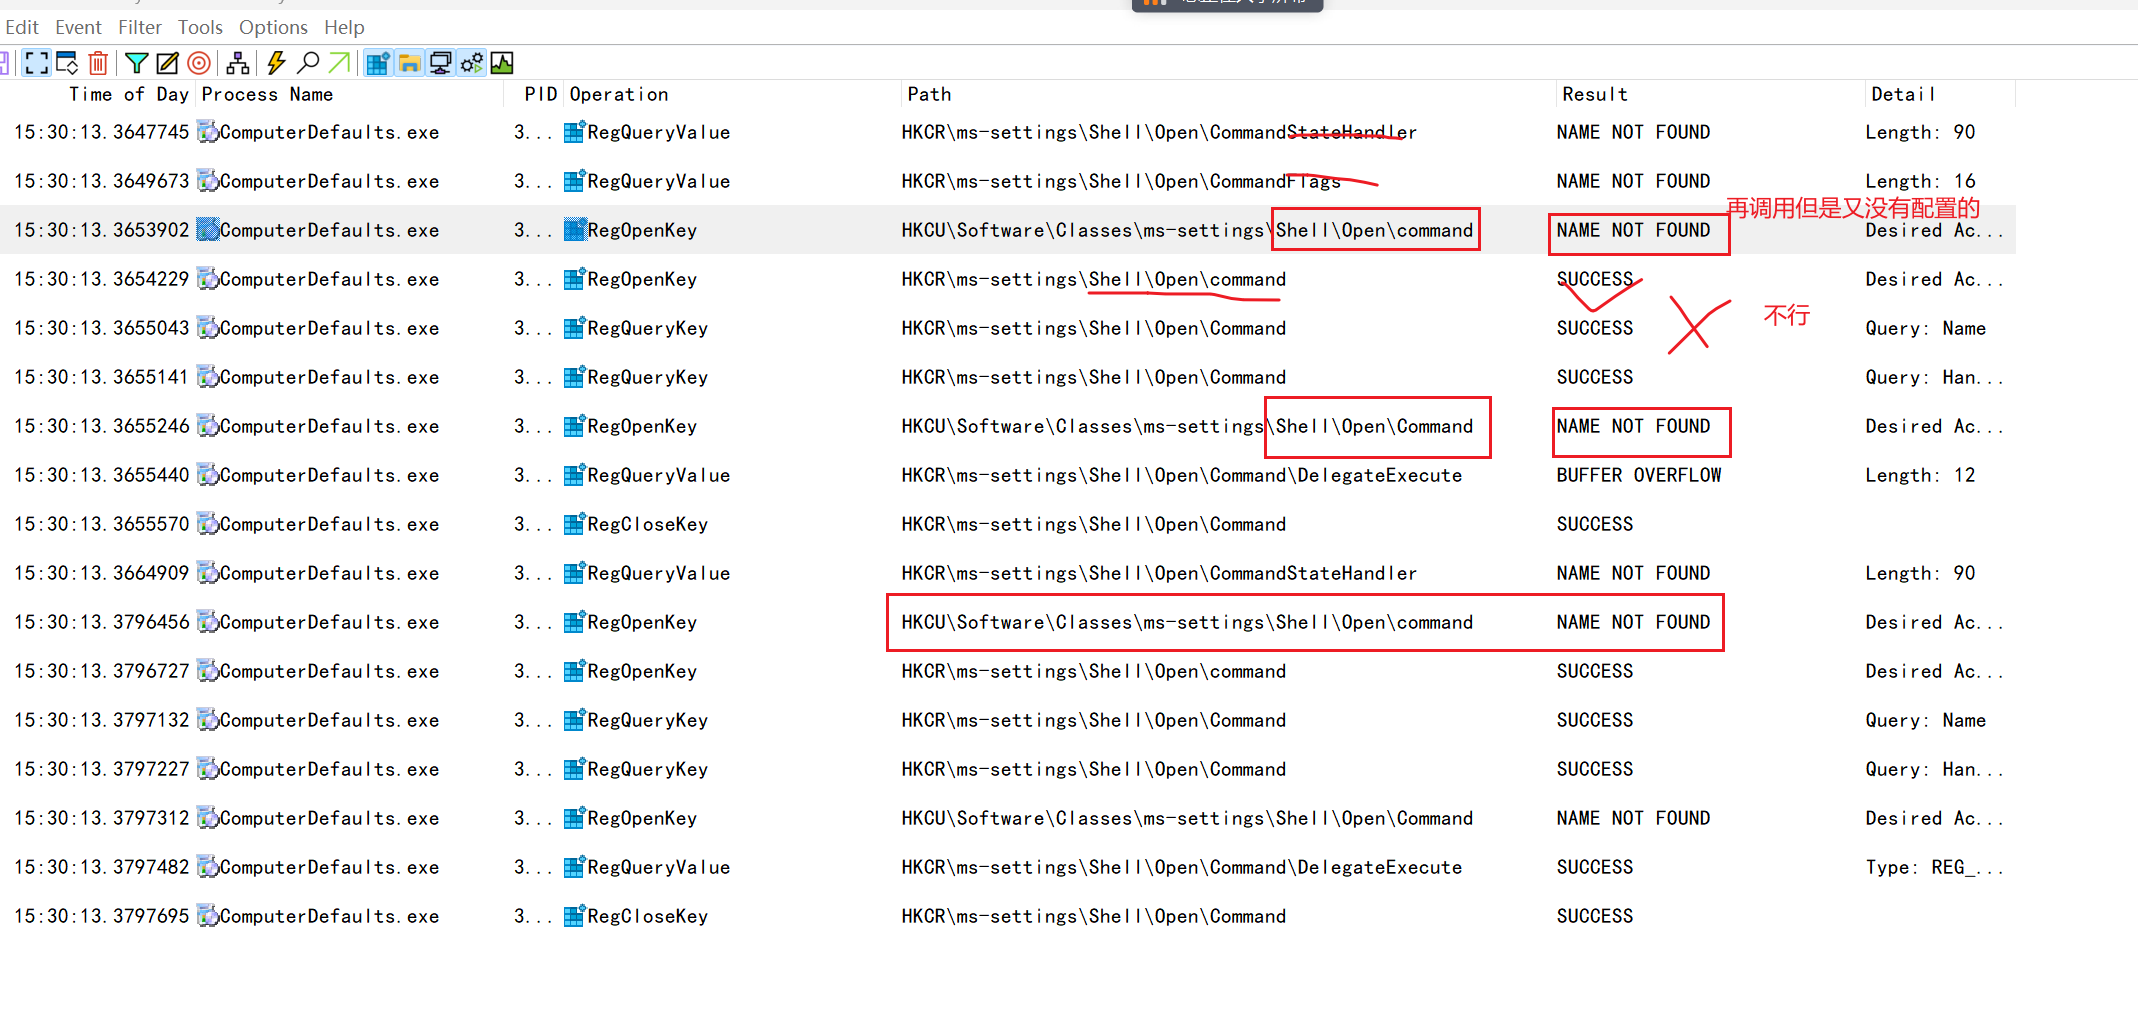Toggle Show Network Activity

(x=440, y=63)
